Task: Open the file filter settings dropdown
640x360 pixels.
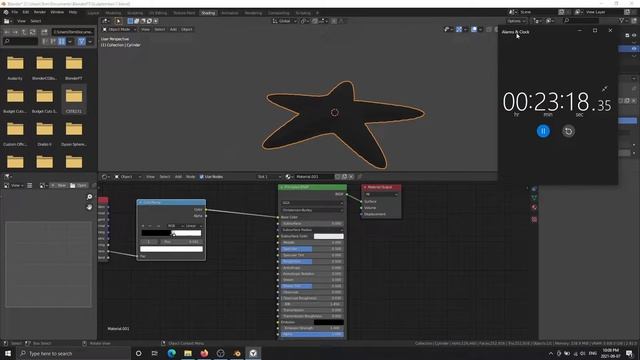Action: (90, 41)
